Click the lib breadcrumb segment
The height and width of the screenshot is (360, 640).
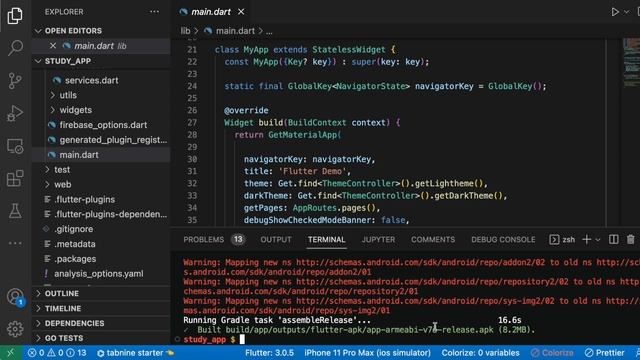pos(185,31)
